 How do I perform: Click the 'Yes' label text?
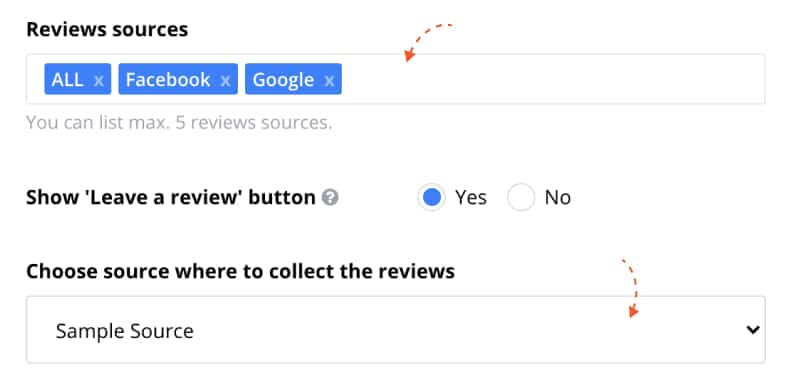pyautogui.click(x=471, y=198)
